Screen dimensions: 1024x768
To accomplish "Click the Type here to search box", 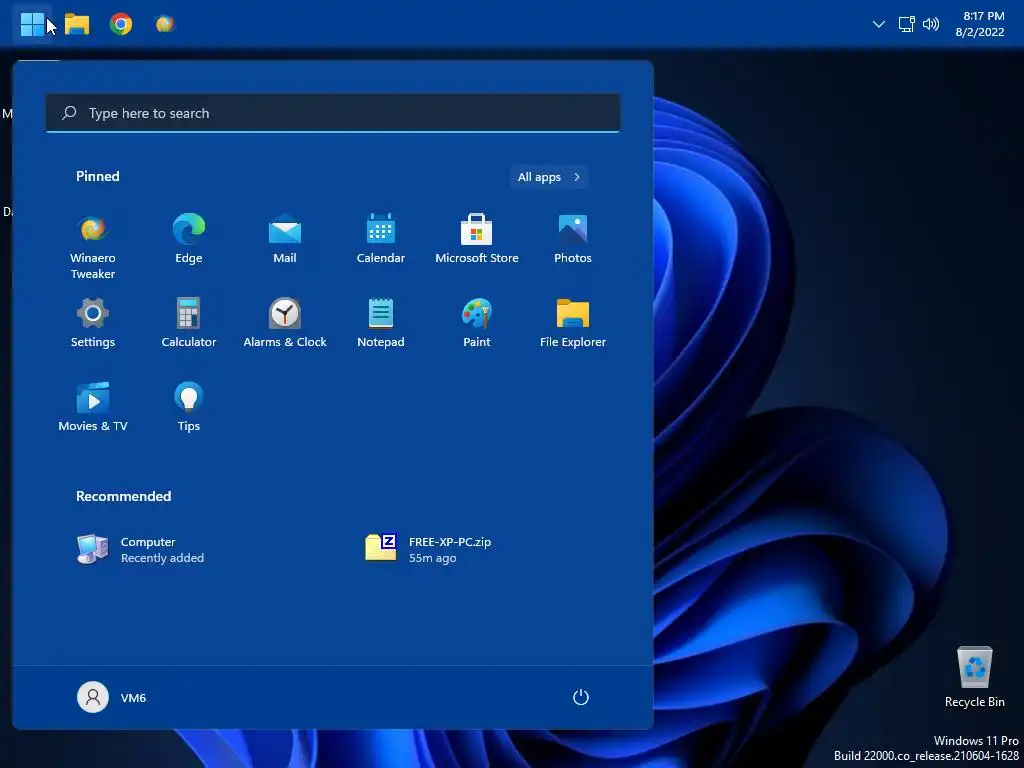I will (x=332, y=113).
